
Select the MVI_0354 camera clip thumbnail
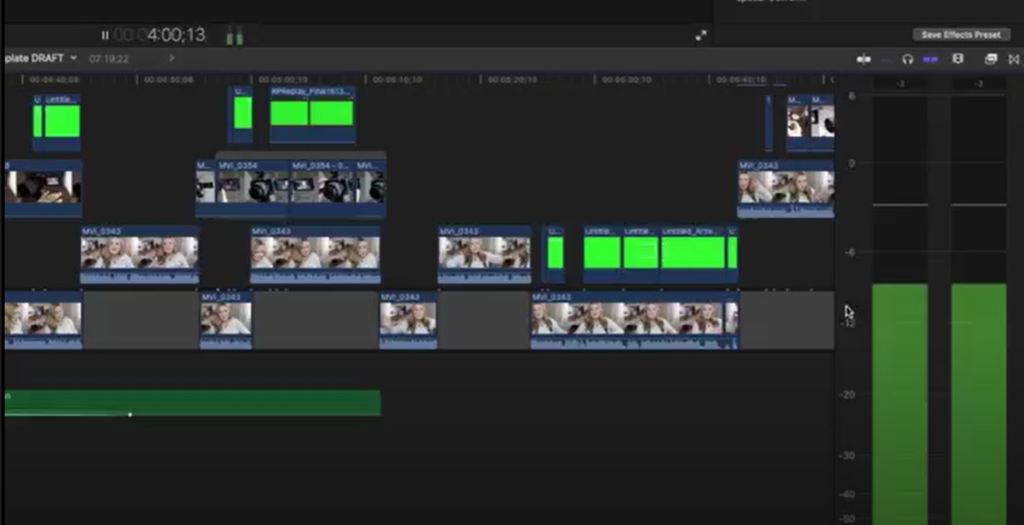pos(253,187)
